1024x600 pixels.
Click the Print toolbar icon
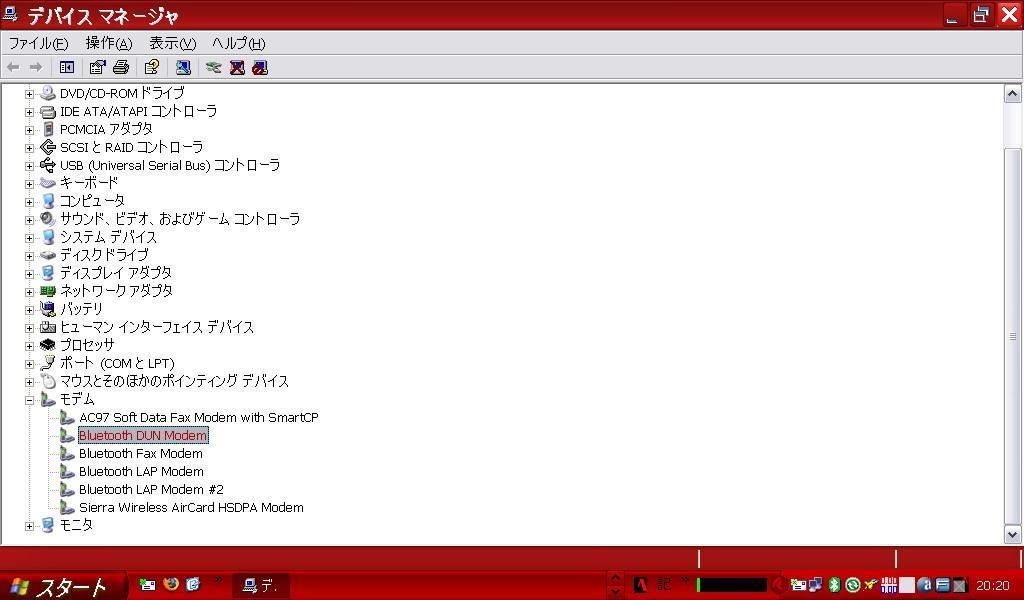click(x=121, y=67)
